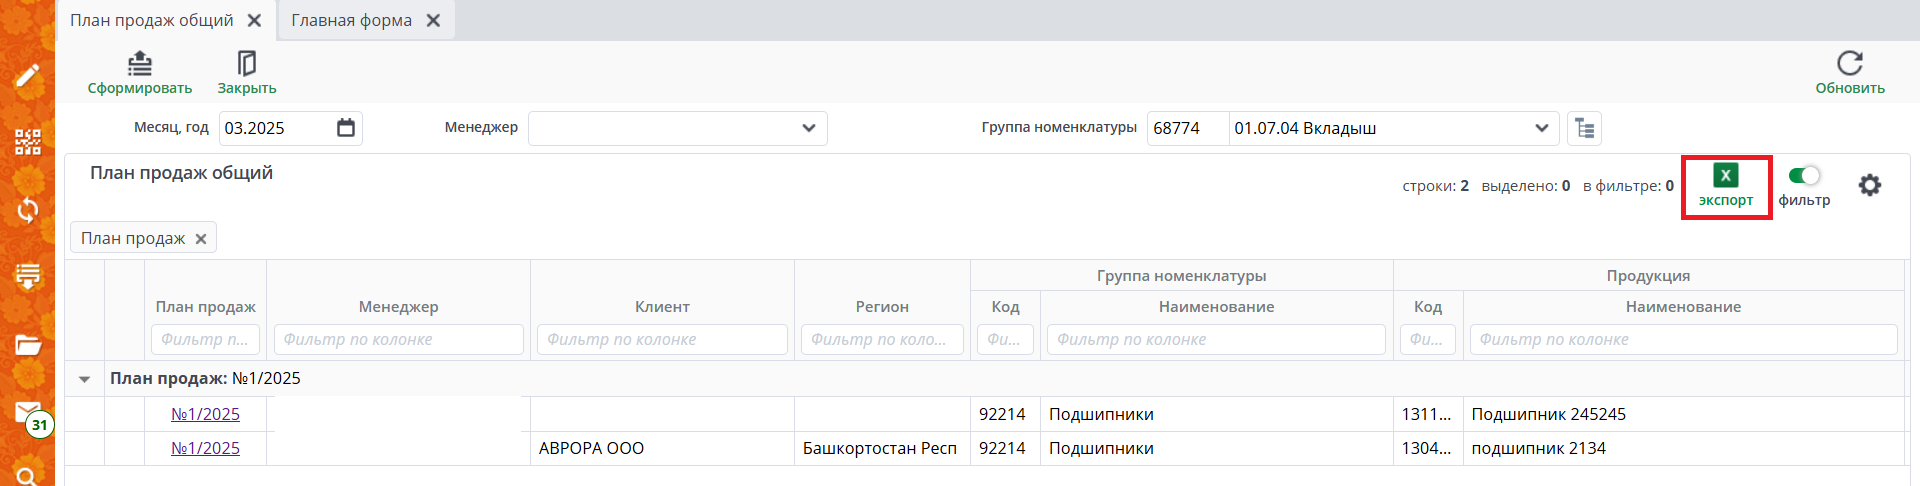Image resolution: width=1920 pixels, height=486 pixels.
Task: Expand the Менеджер dropdown
Action: [x=808, y=128]
